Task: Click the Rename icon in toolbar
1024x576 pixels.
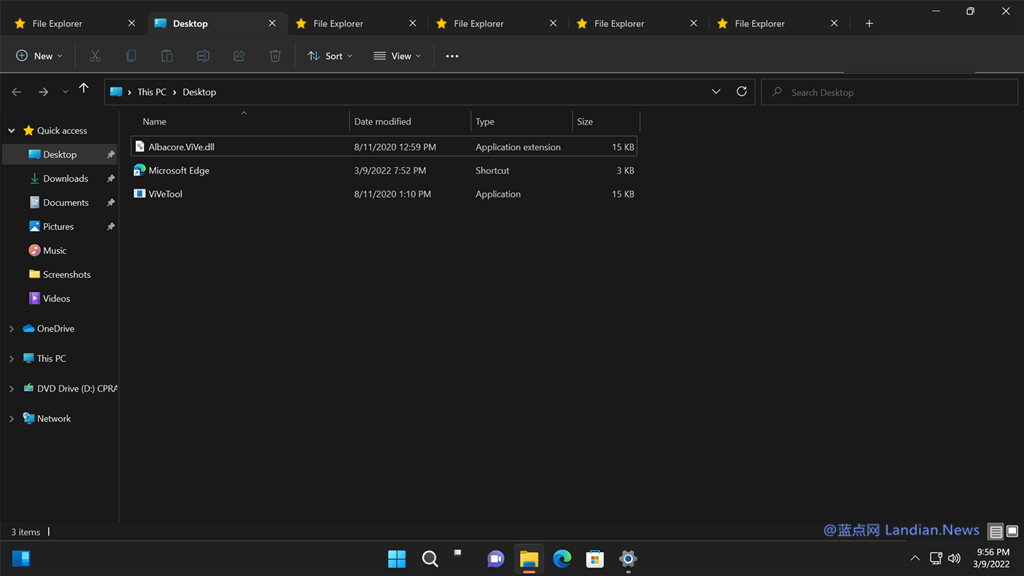Action: (x=203, y=56)
